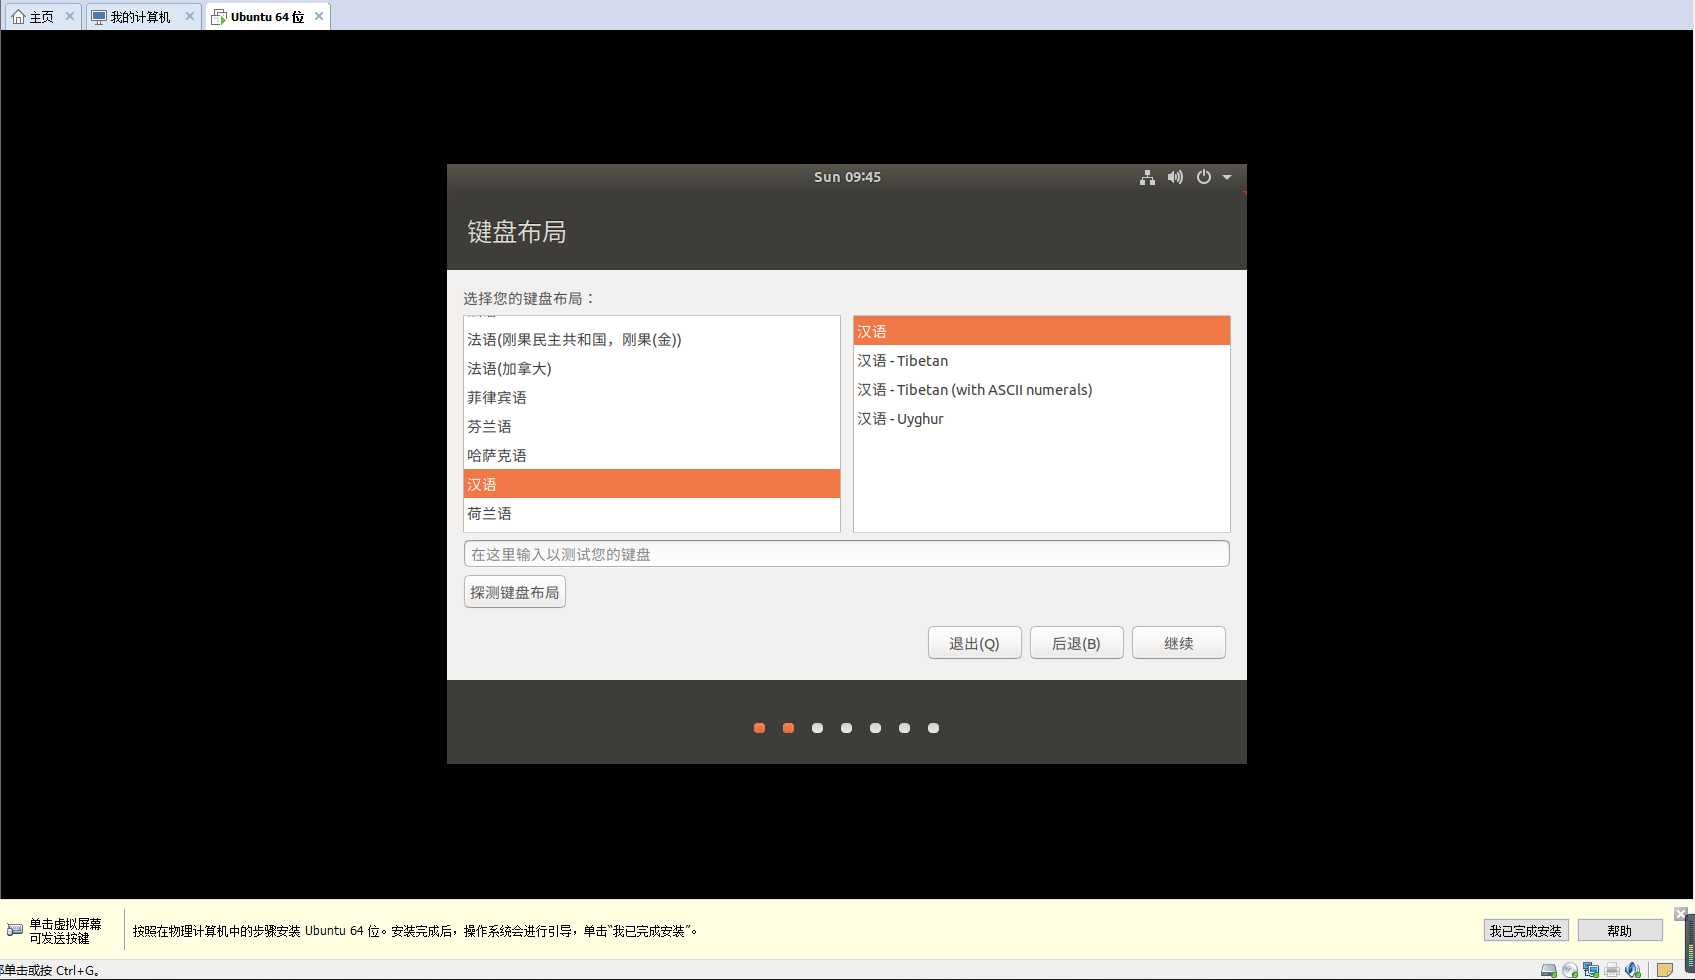
Task: Click the CD/DVD drive status icon
Action: (1569, 970)
